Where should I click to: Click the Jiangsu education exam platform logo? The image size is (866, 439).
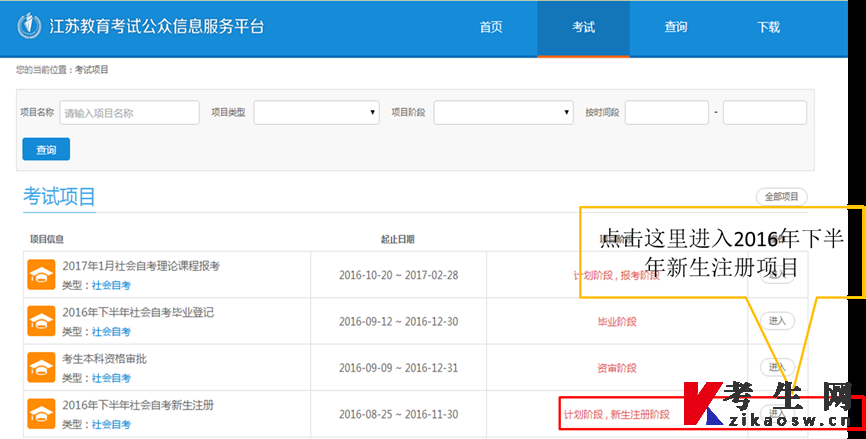29,26
